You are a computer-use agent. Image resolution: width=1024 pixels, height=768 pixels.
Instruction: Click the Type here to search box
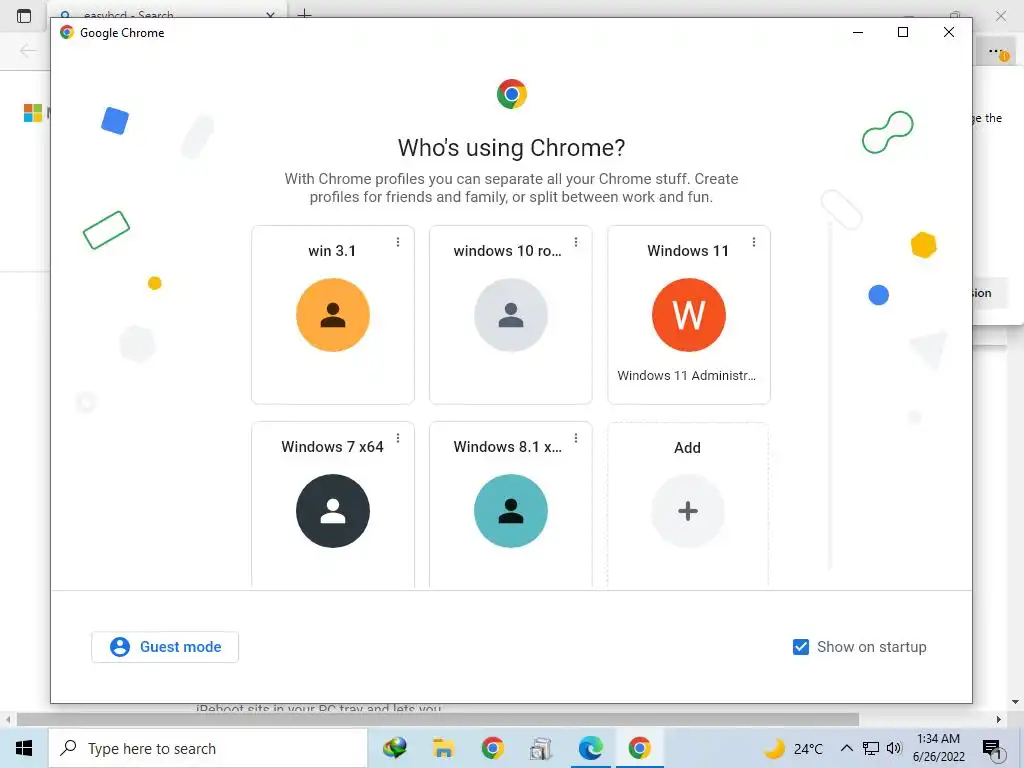click(x=208, y=748)
